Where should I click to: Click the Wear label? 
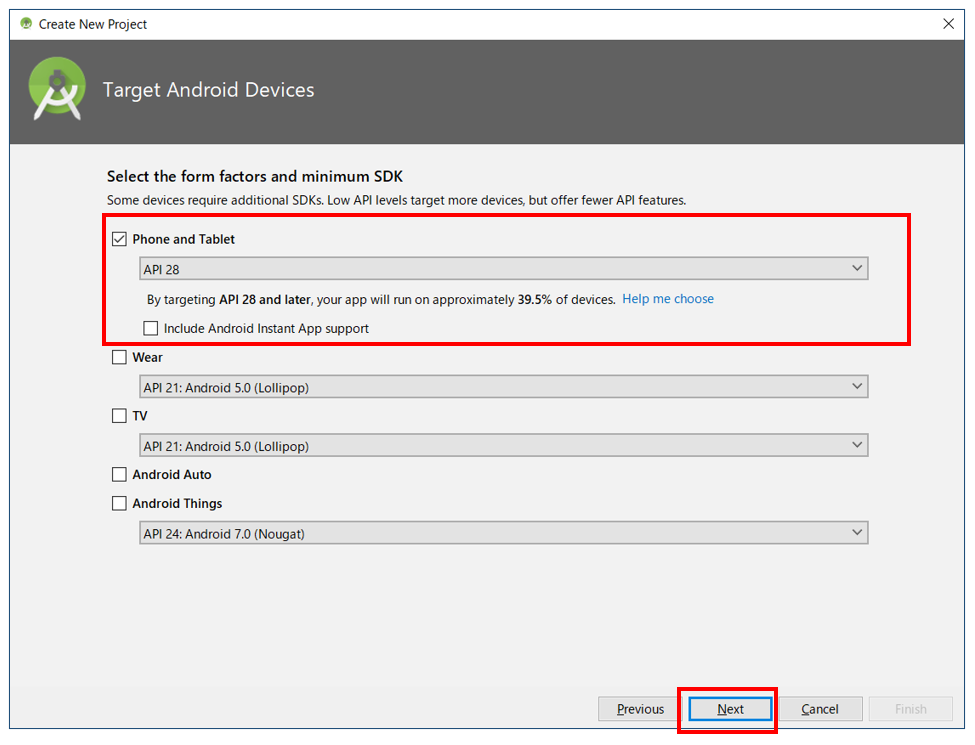tap(147, 358)
